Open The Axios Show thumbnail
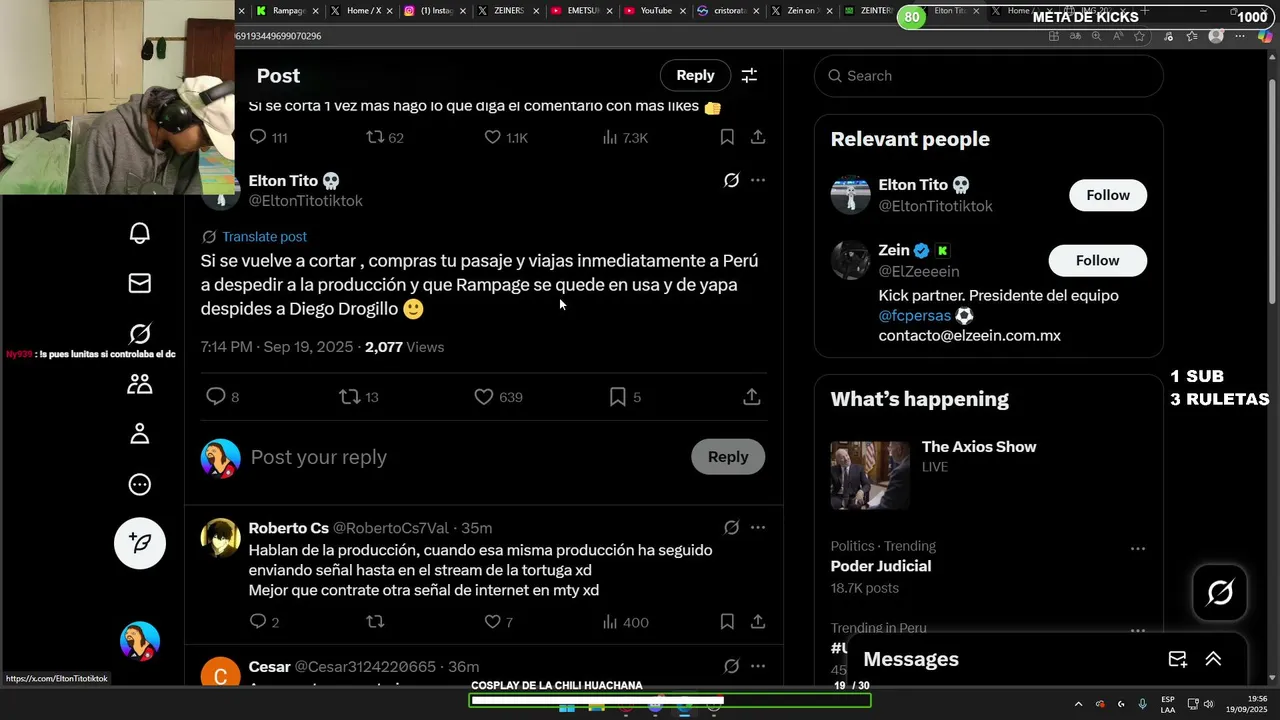This screenshot has width=1280, height=720. [870, 476]
